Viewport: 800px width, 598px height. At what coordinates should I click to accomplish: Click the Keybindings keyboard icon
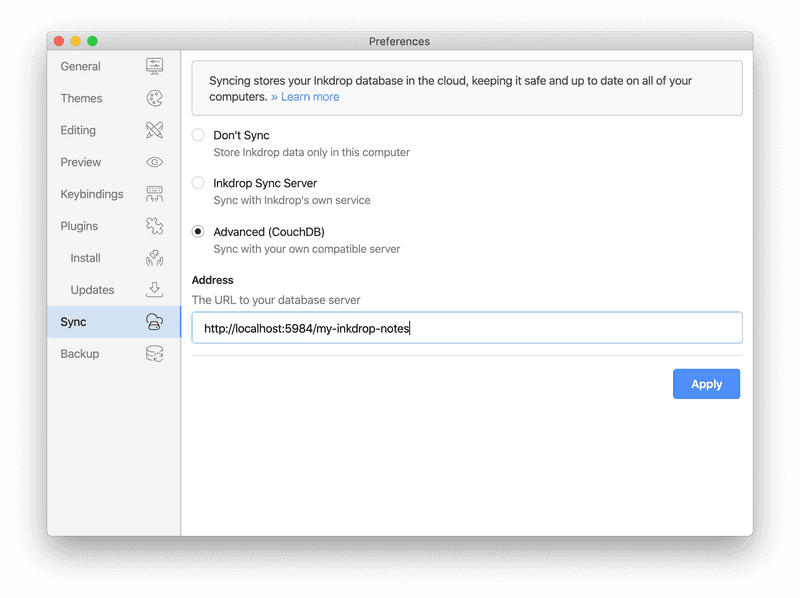click(154, 194)
